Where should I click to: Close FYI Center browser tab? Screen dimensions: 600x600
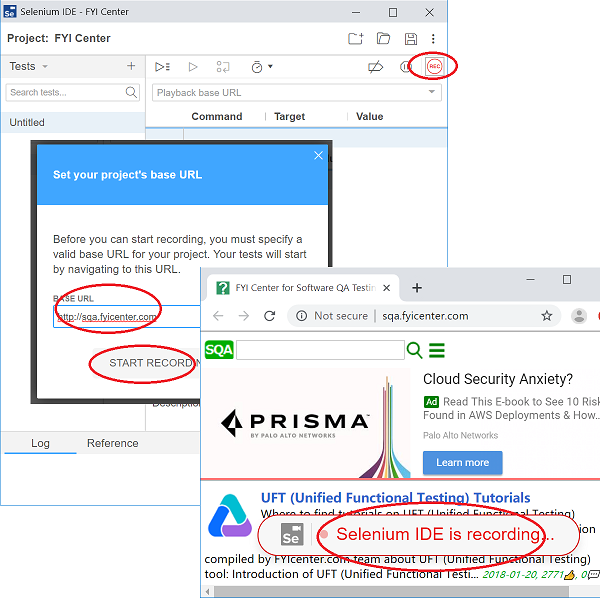point(386,288)
